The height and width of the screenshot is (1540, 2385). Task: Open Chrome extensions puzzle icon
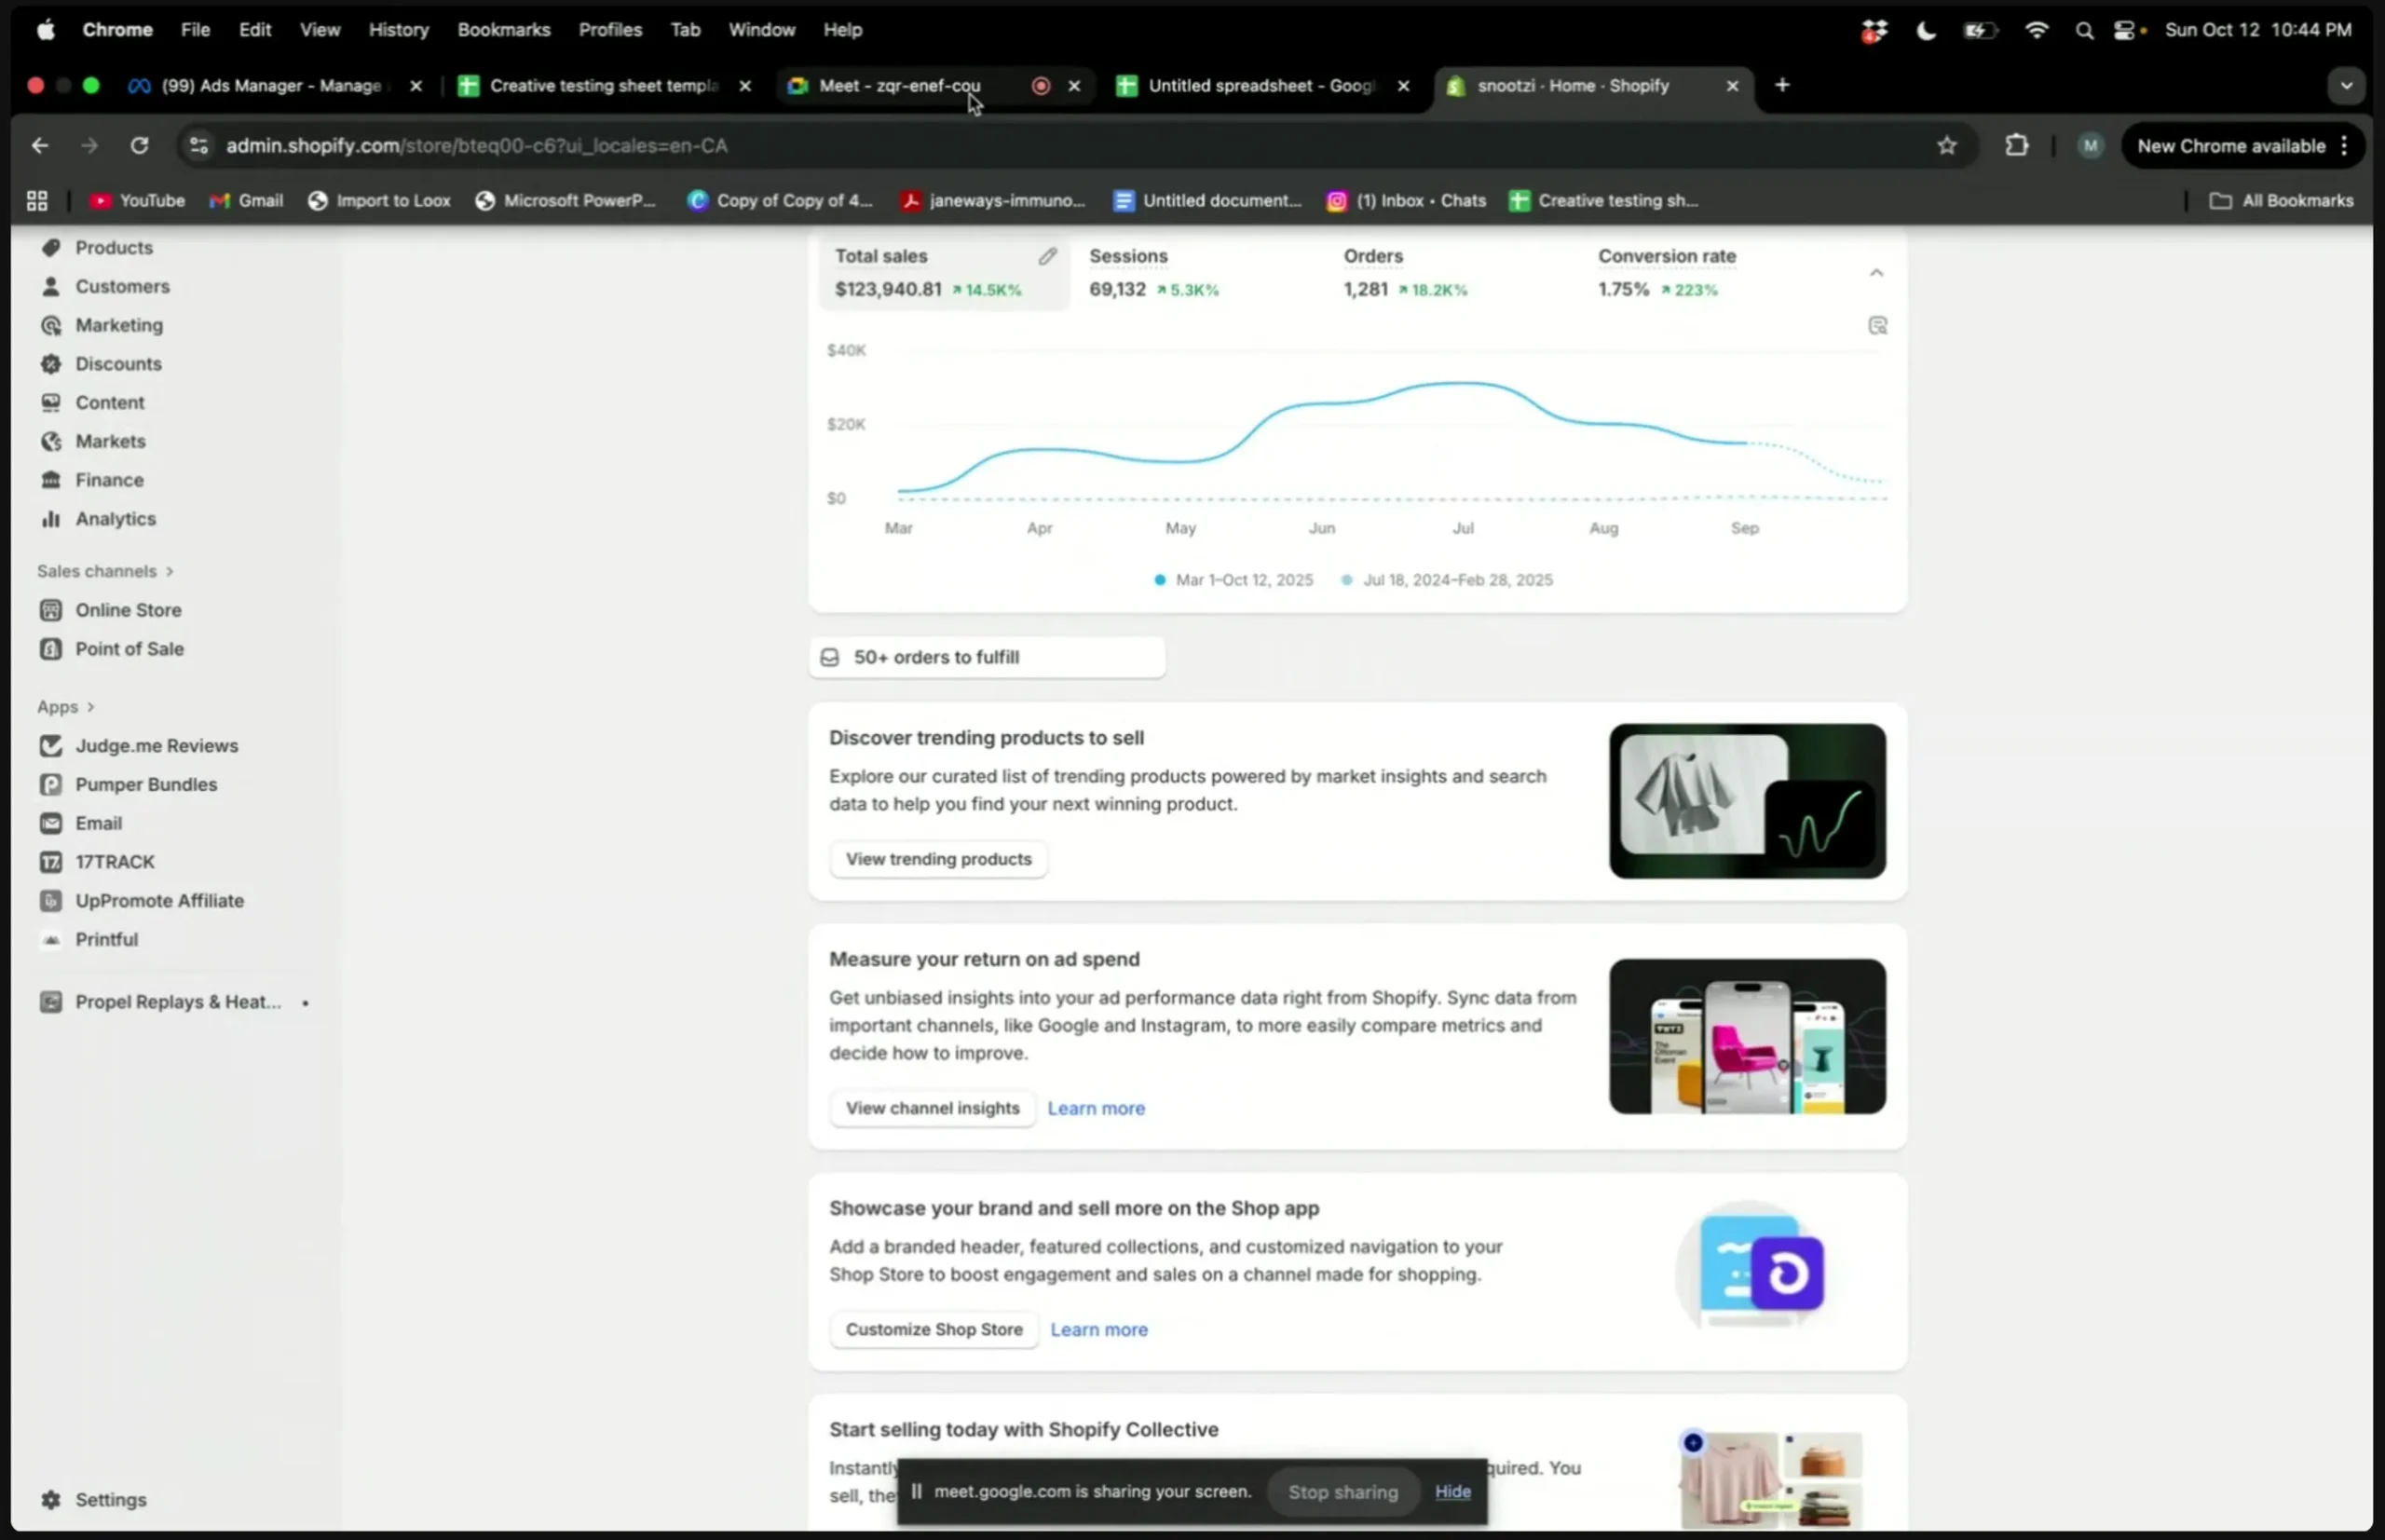pos(2016,146)
